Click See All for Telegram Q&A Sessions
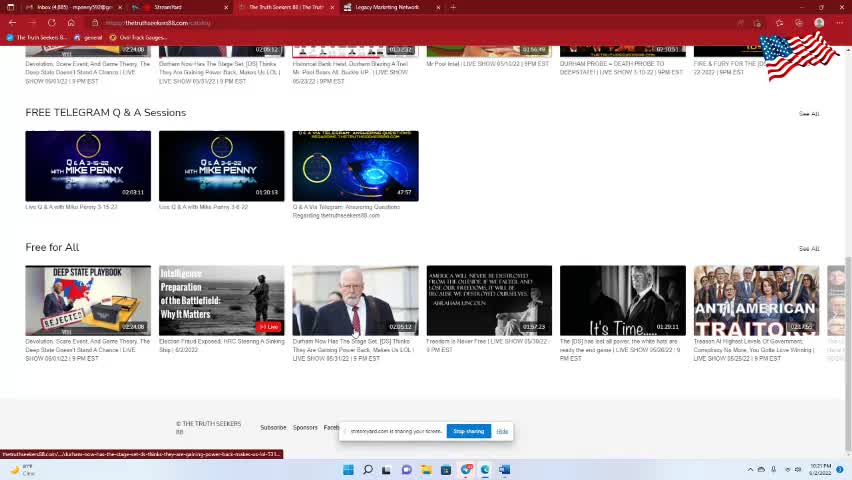The width and height of the screenshot is (852, 480). (x=809, y=114)
